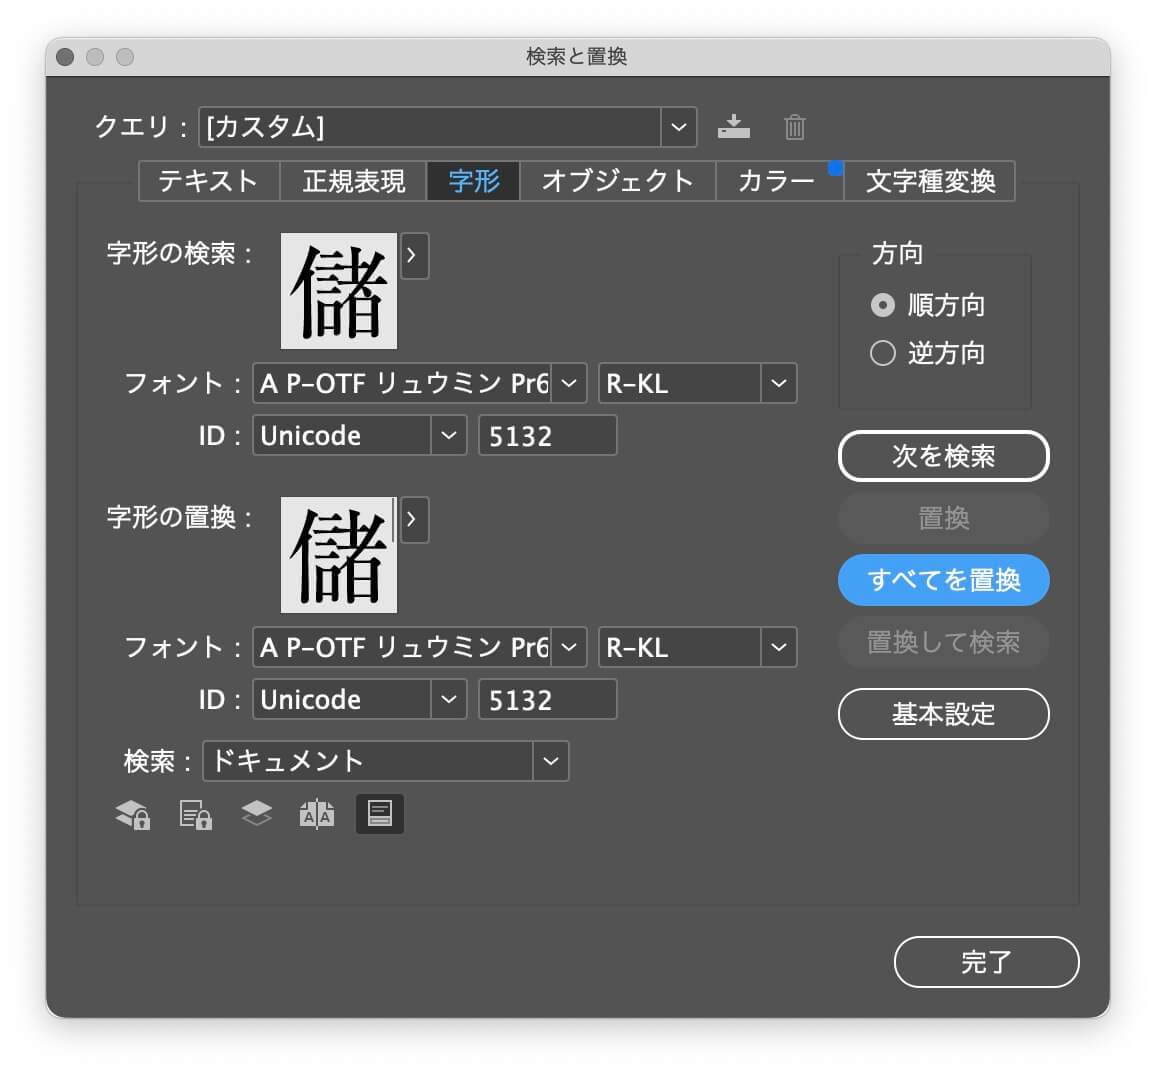The width and height of the screenshot is (1156, 1072).
Task: Click the replace ID value field 5132
Action: pos(548,700)
